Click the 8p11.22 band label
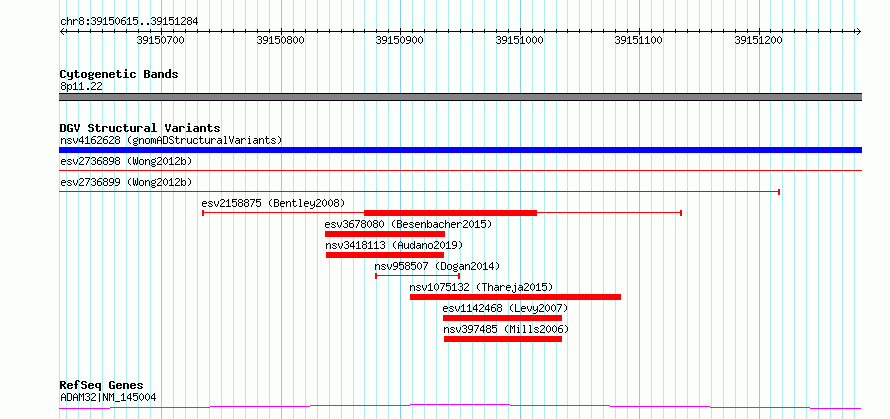The width and height of the screenshot is (890, 419). (x=81, y=87)
